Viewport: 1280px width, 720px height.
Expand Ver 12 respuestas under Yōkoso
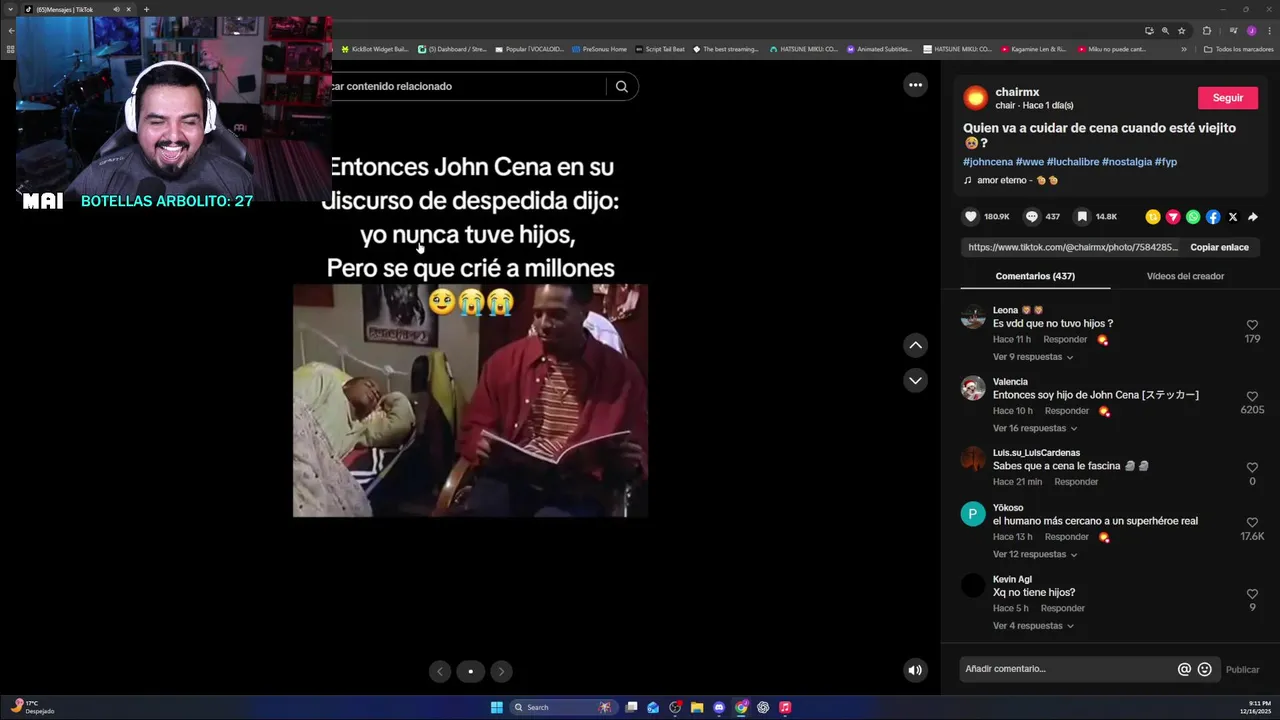(1035, 554)
